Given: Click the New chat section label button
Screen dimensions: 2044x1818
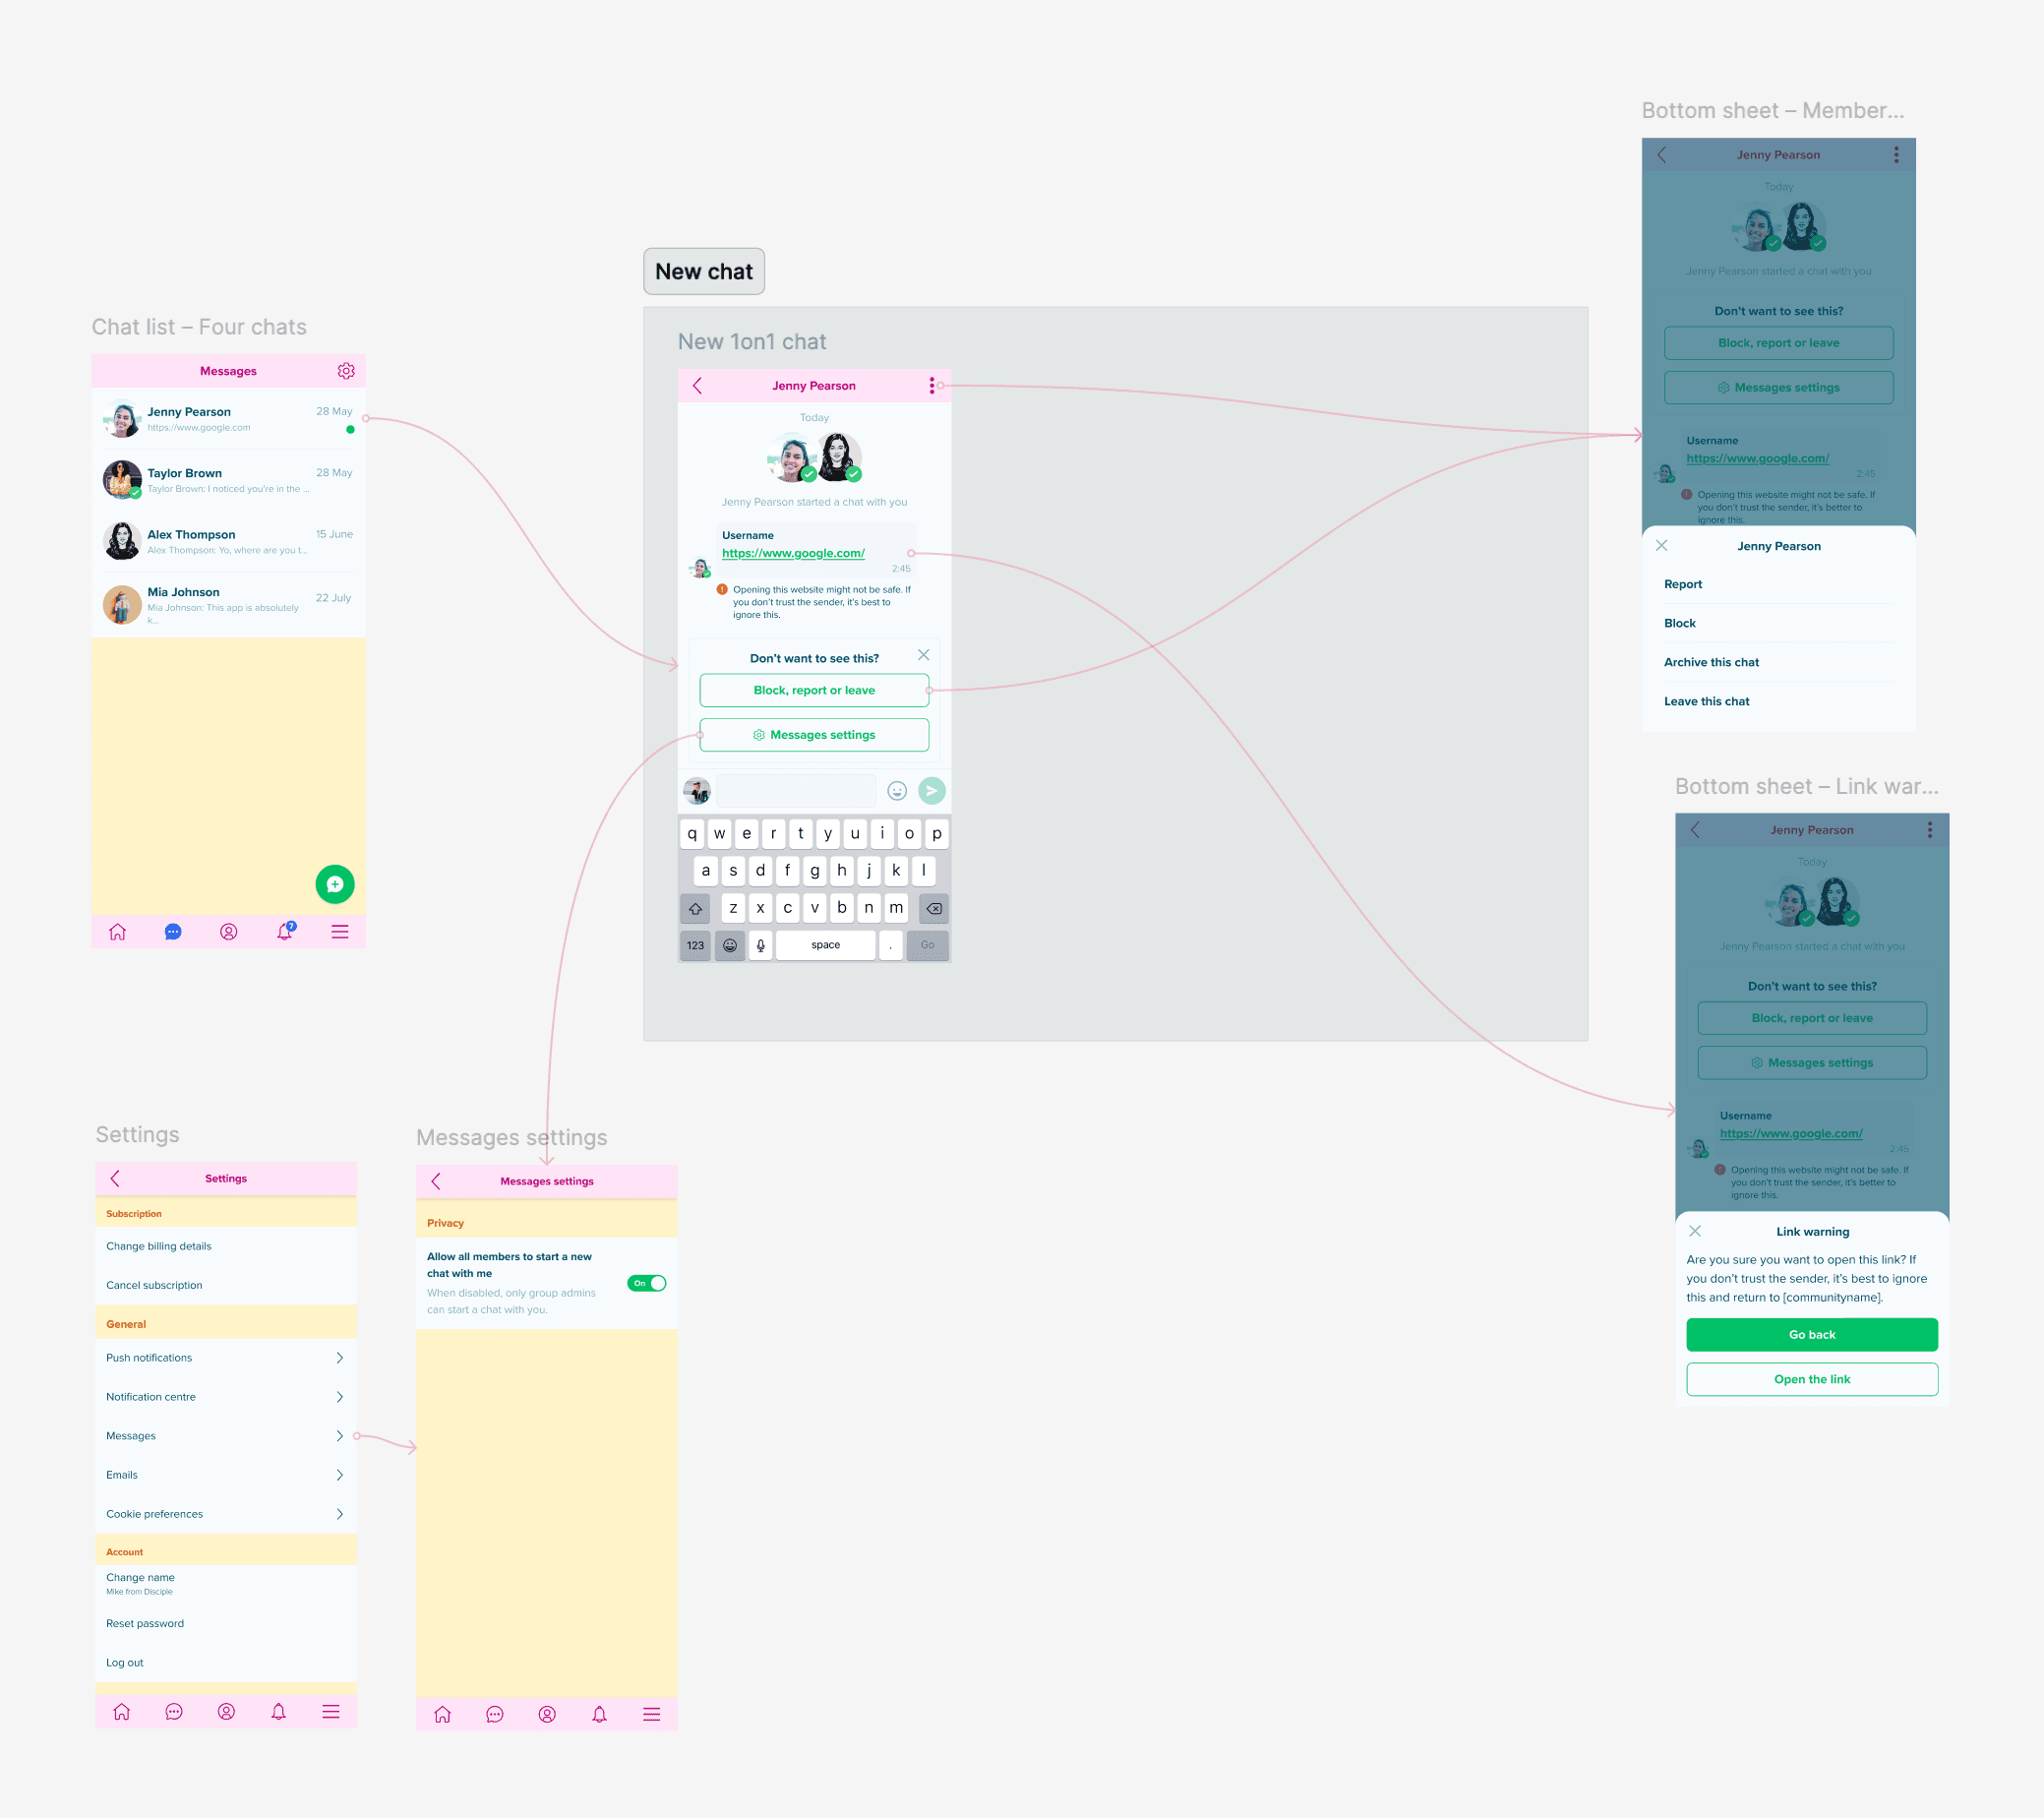Looking at the screenshot, I should point(704,272).
